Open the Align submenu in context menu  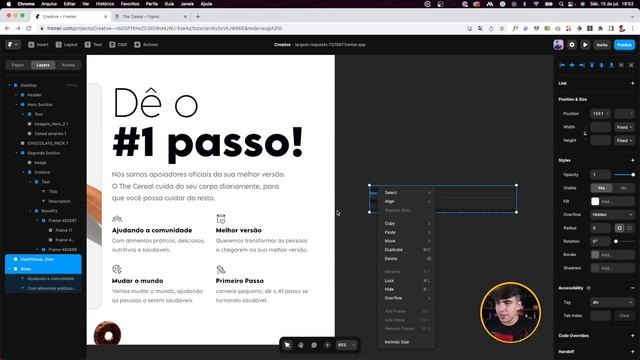(x=407, y=201)
